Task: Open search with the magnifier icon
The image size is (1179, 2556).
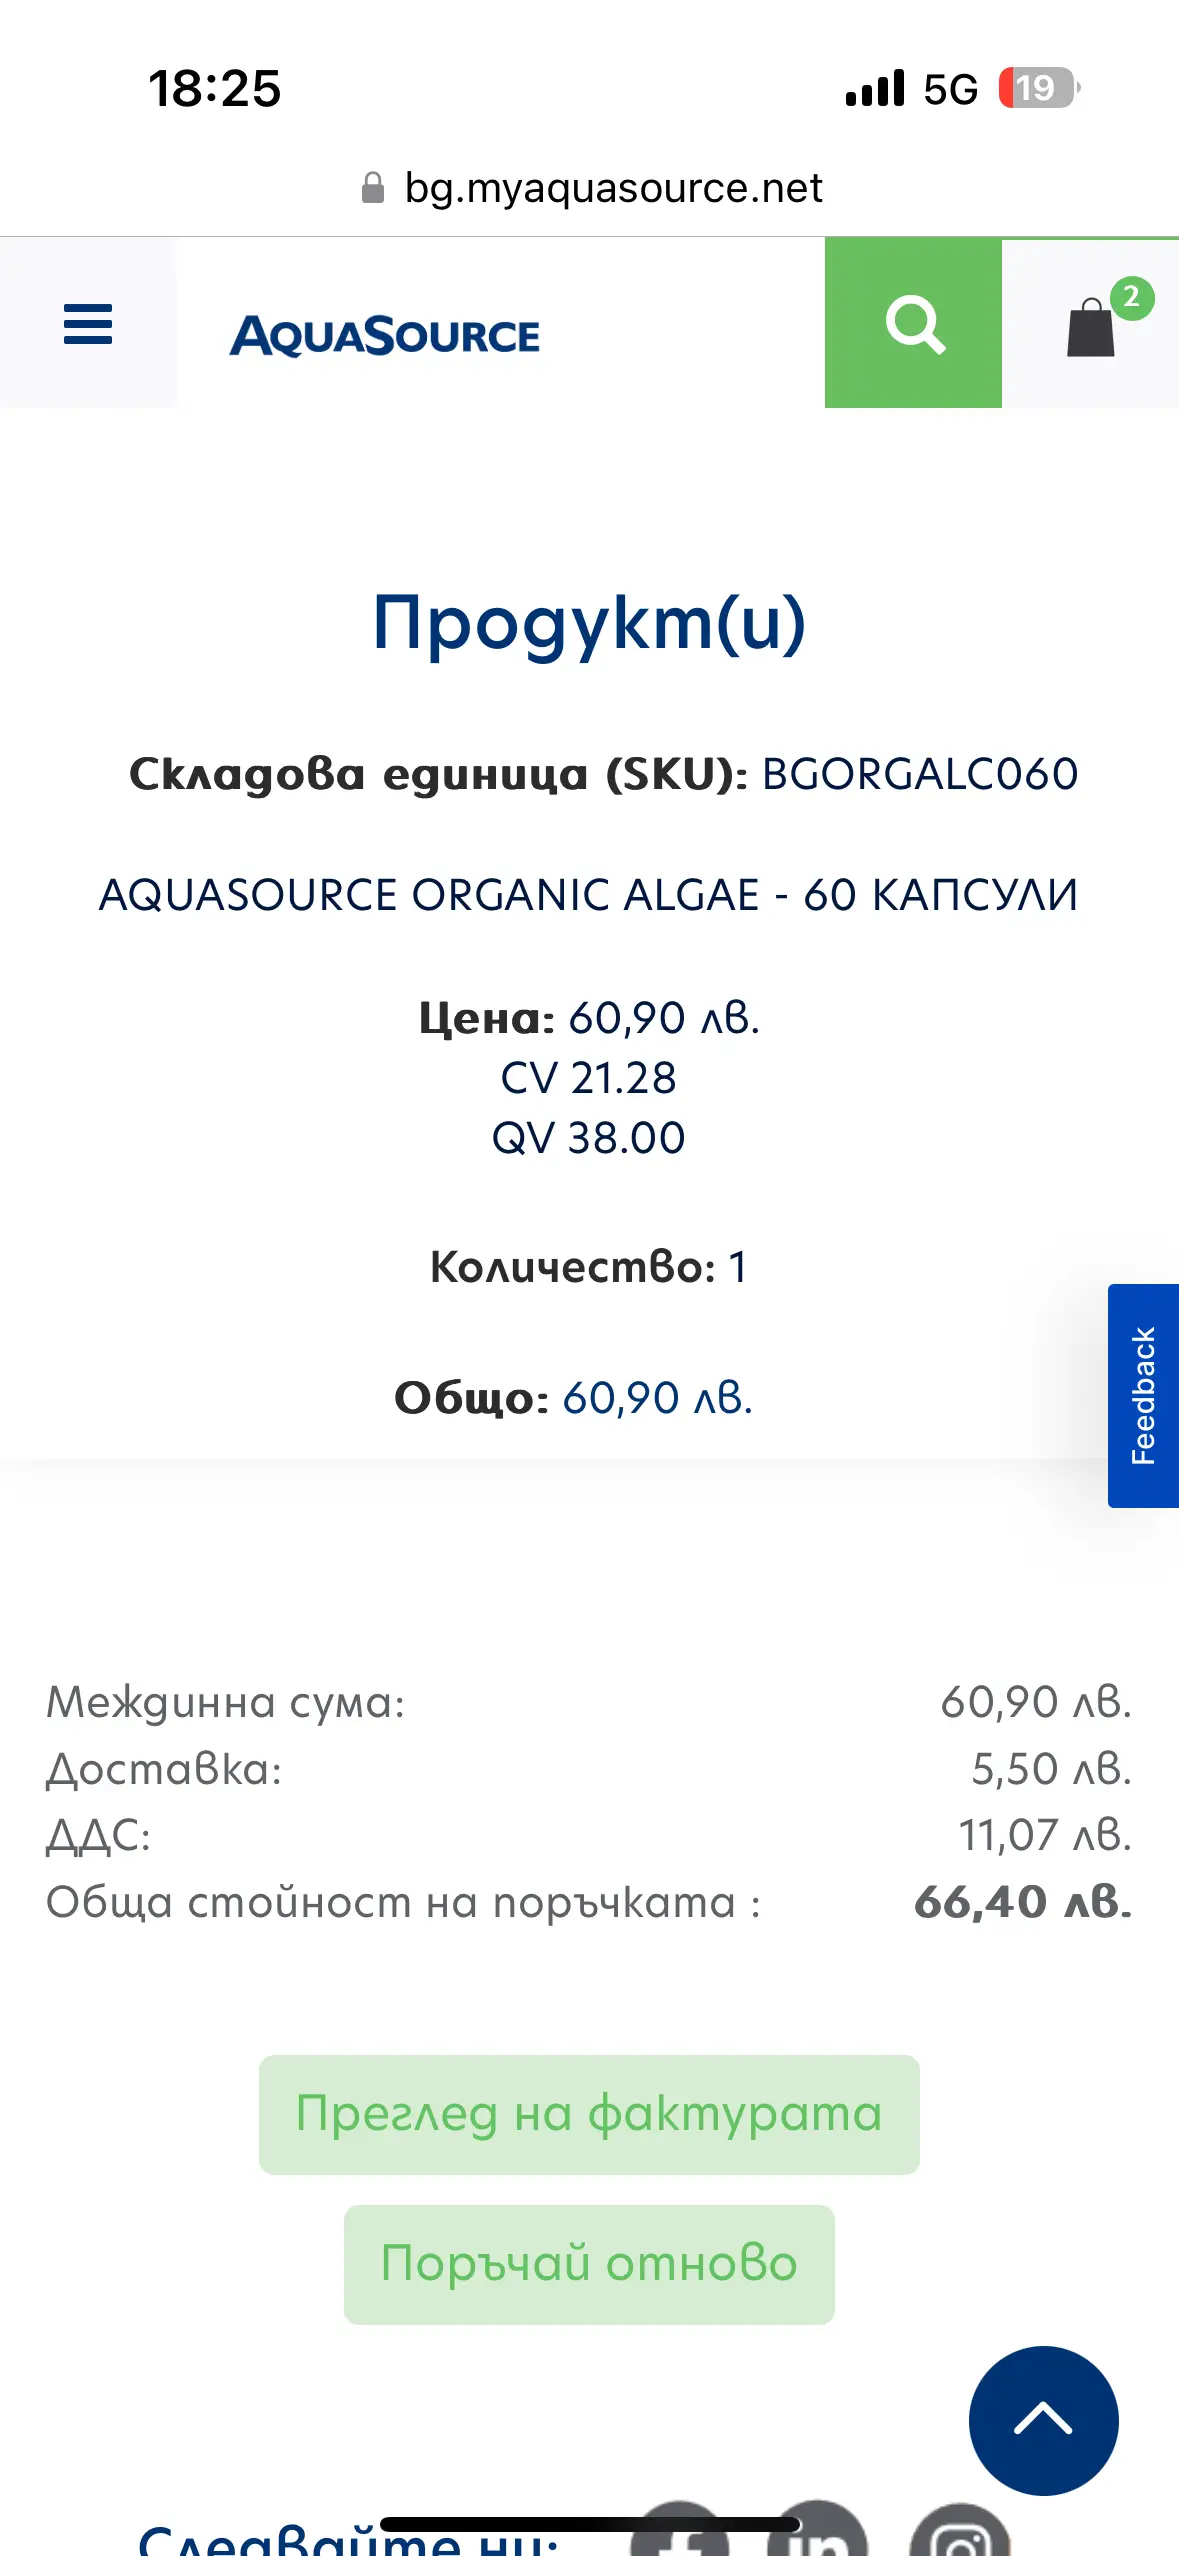Action: pos(913,324)
